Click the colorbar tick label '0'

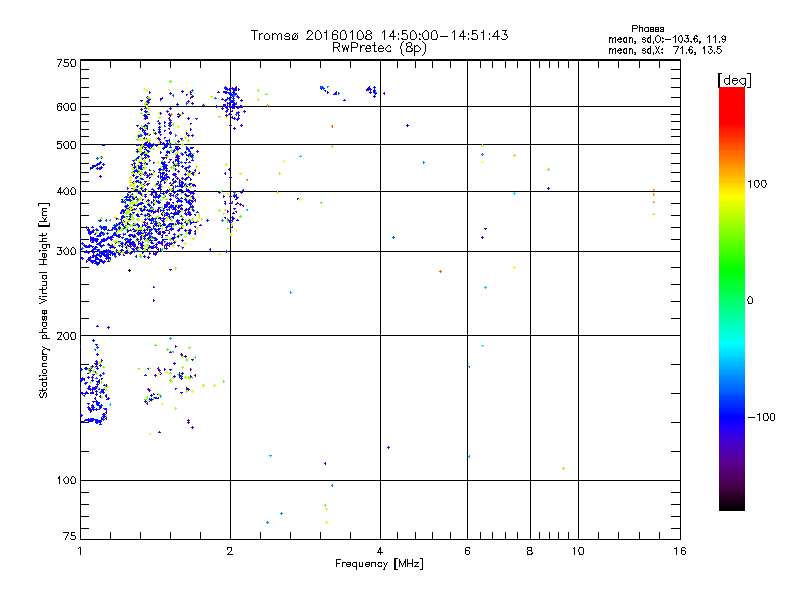(x=749, y=301)
